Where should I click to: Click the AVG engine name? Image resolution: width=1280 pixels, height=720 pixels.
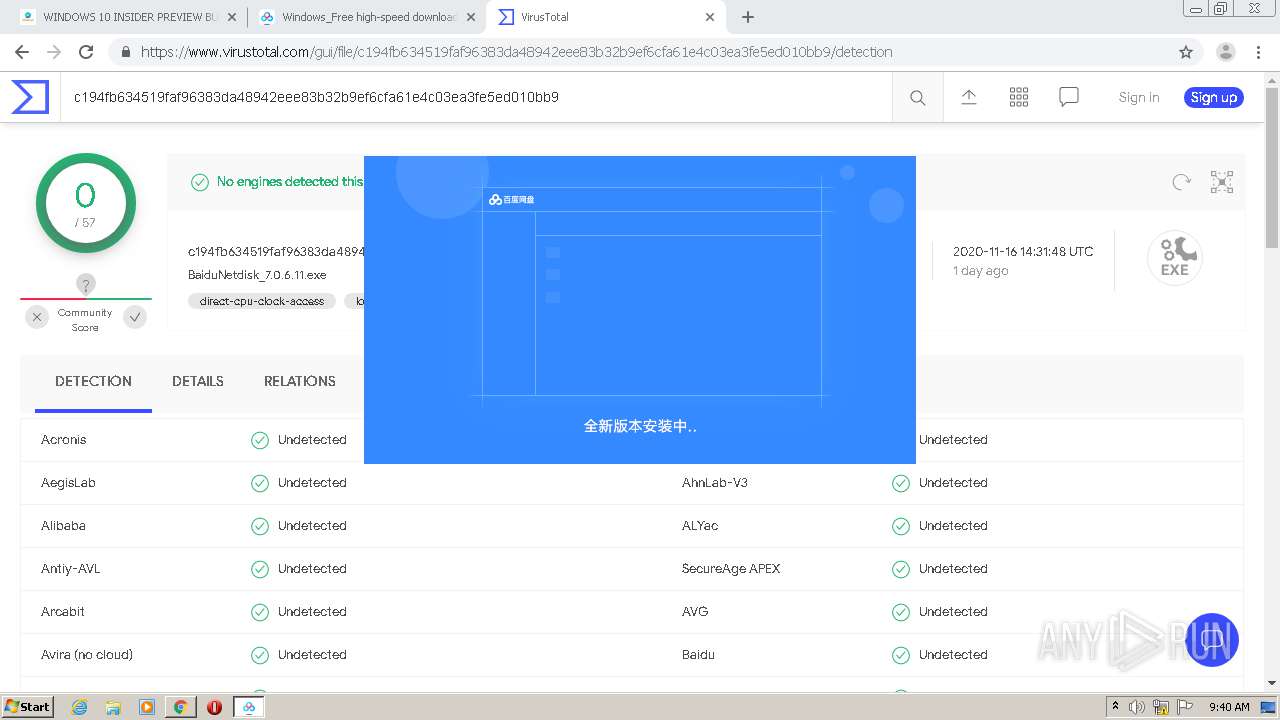click(x=695, y=612)
